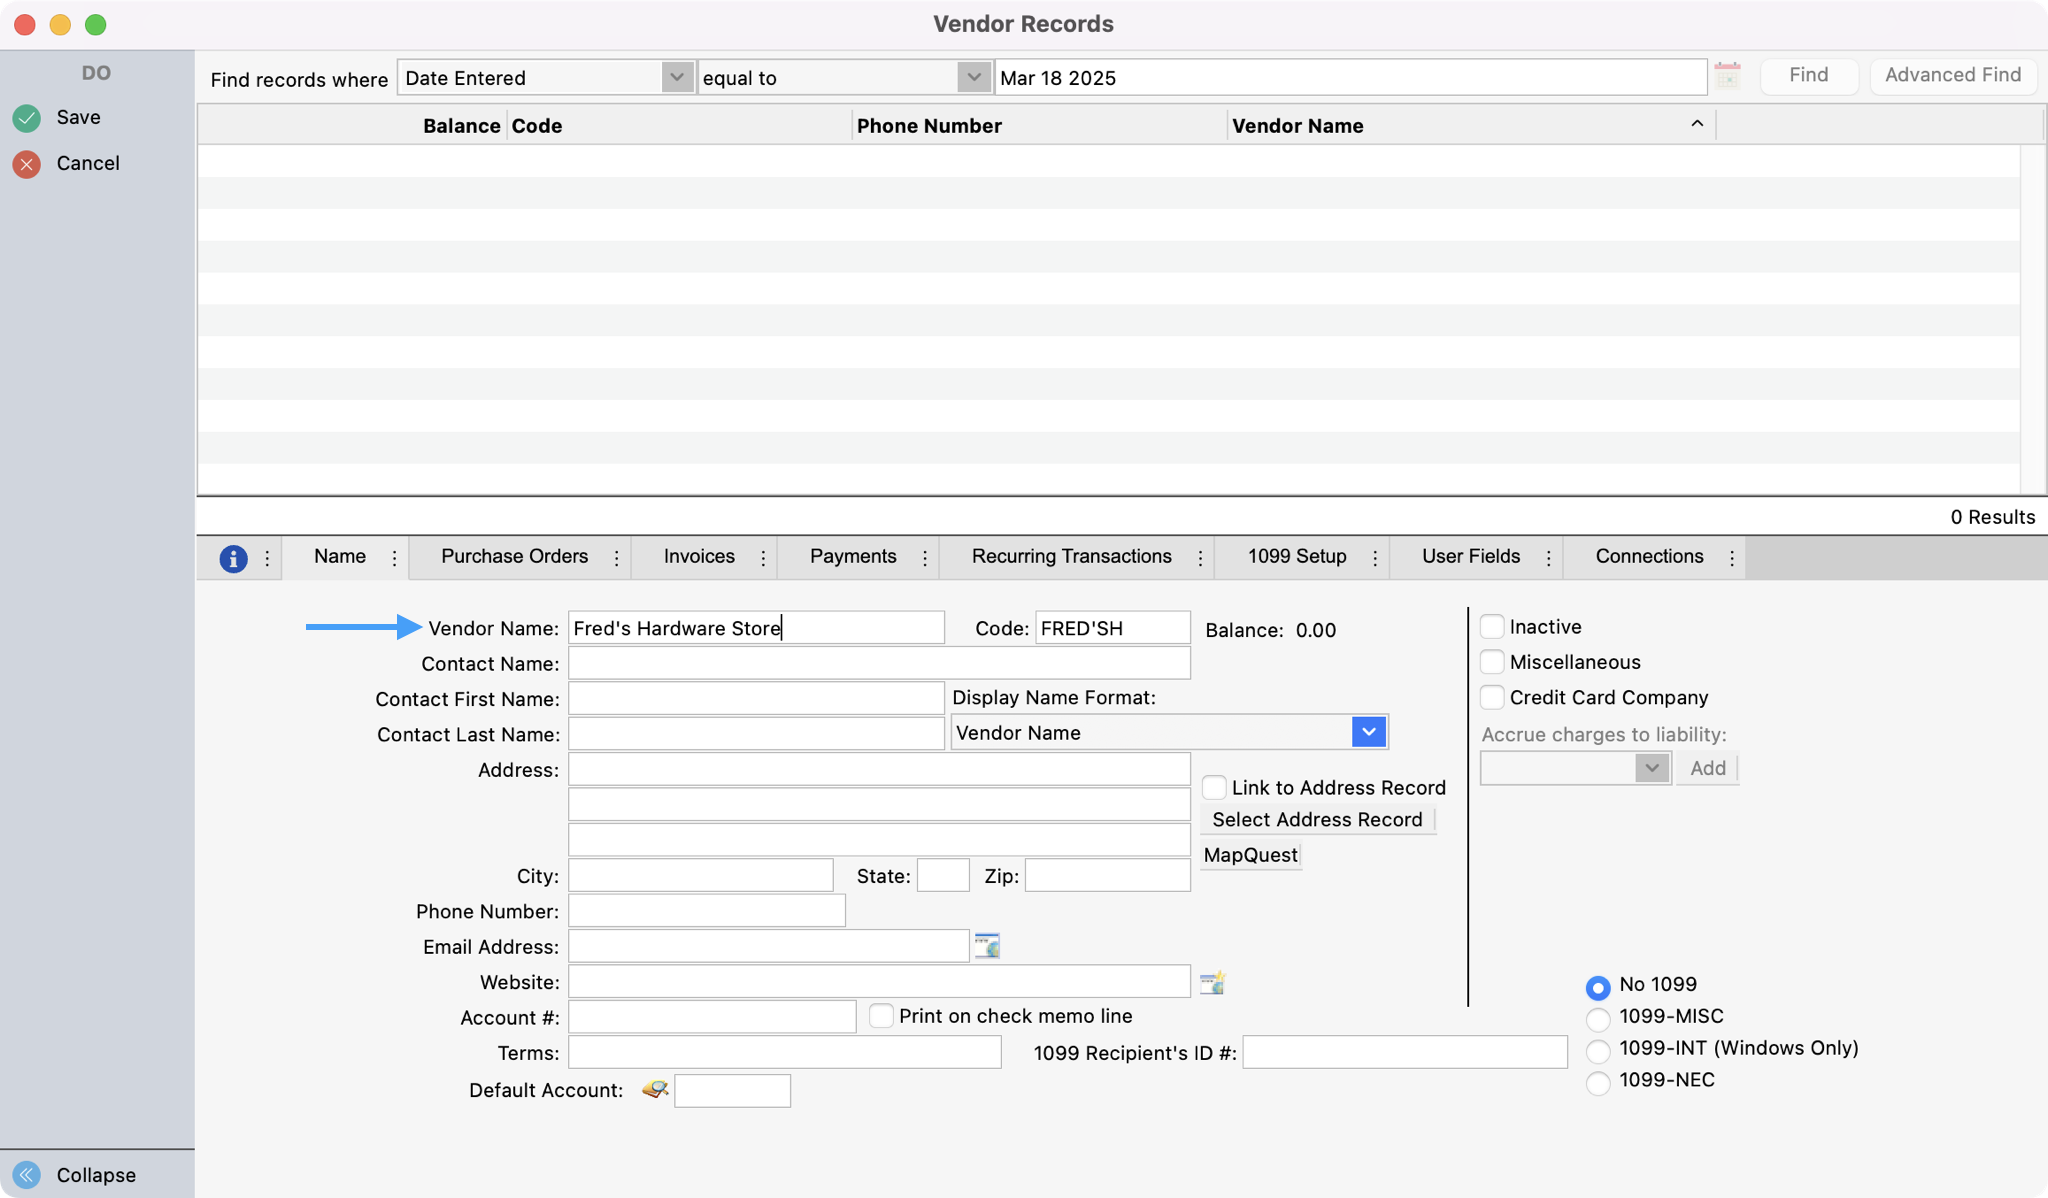Image resolution: width=2048 pixels, height=1198 pixels.
Task: Click the blue info icon tab
Action: [233, 558]
